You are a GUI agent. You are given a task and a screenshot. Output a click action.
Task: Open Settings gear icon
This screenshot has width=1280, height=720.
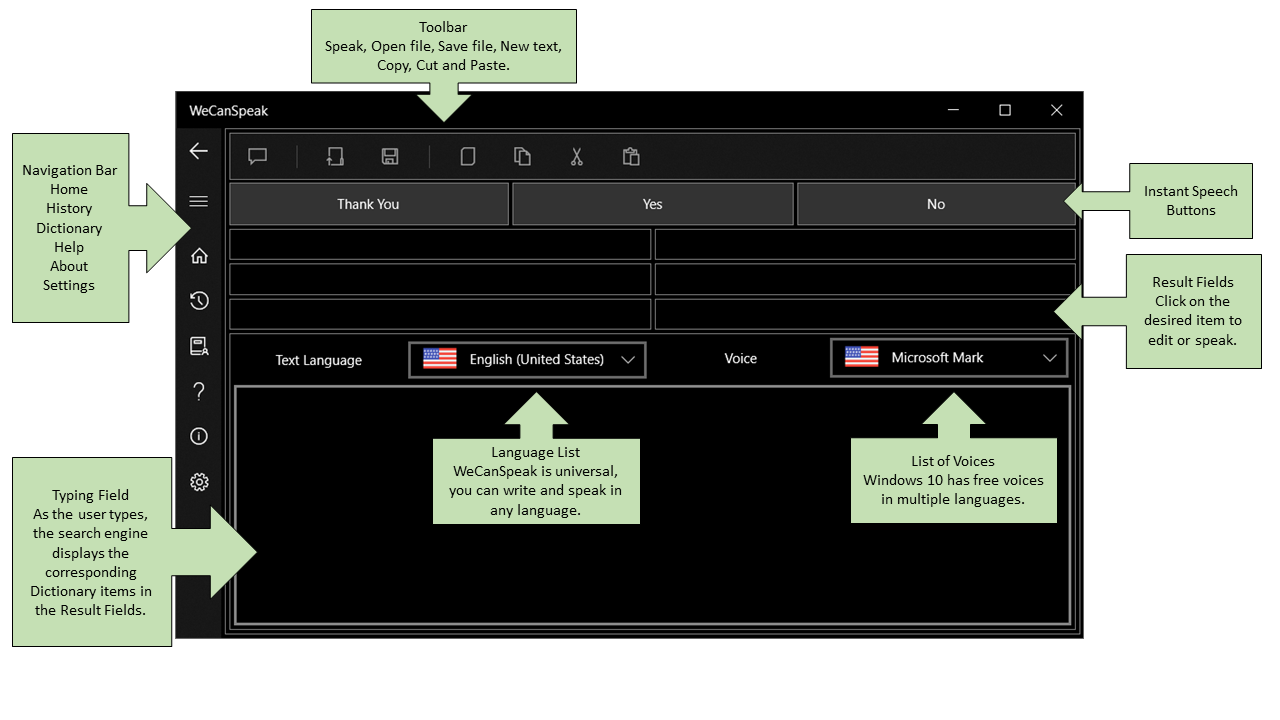[x=199, y=482]
